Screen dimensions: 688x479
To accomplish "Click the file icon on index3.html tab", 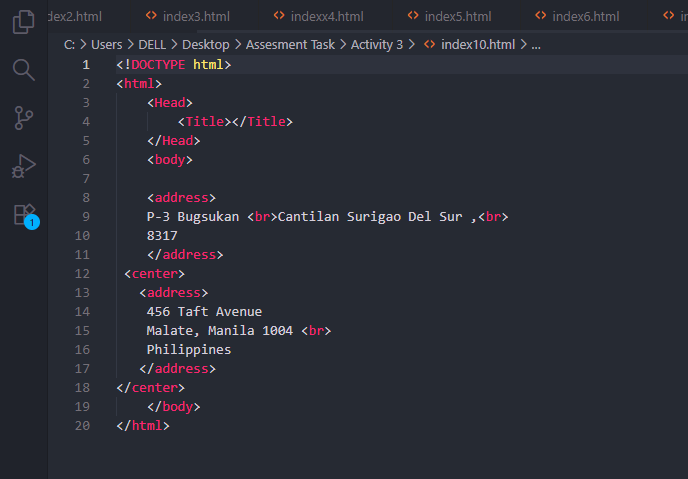I will tap(151, 16).
